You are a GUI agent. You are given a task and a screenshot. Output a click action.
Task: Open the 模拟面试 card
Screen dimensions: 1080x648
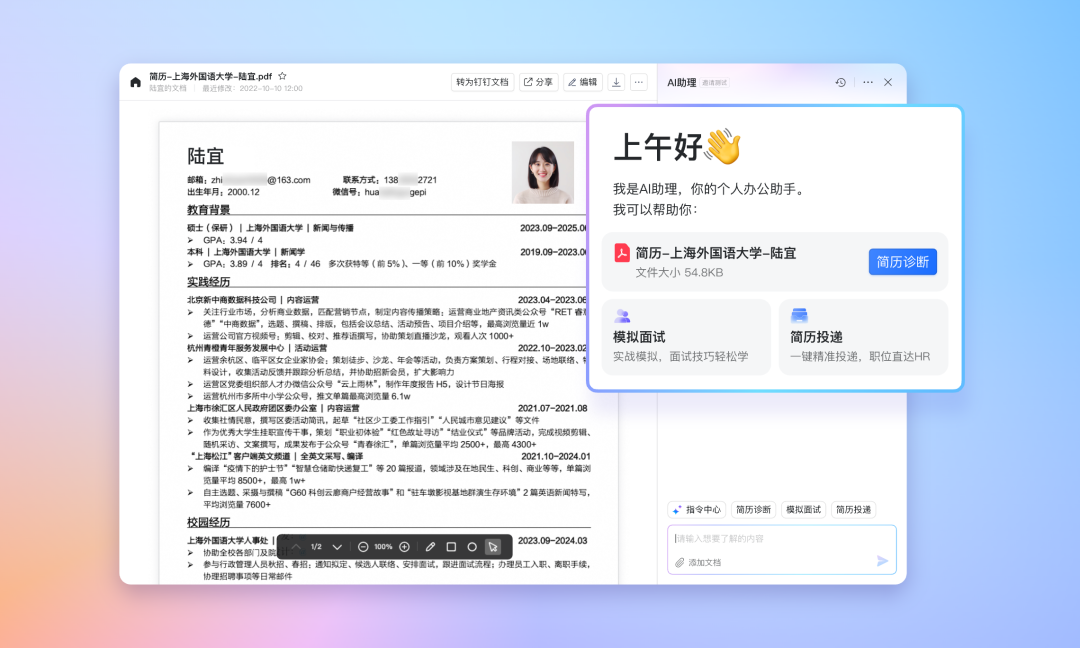tap(685, 337)
